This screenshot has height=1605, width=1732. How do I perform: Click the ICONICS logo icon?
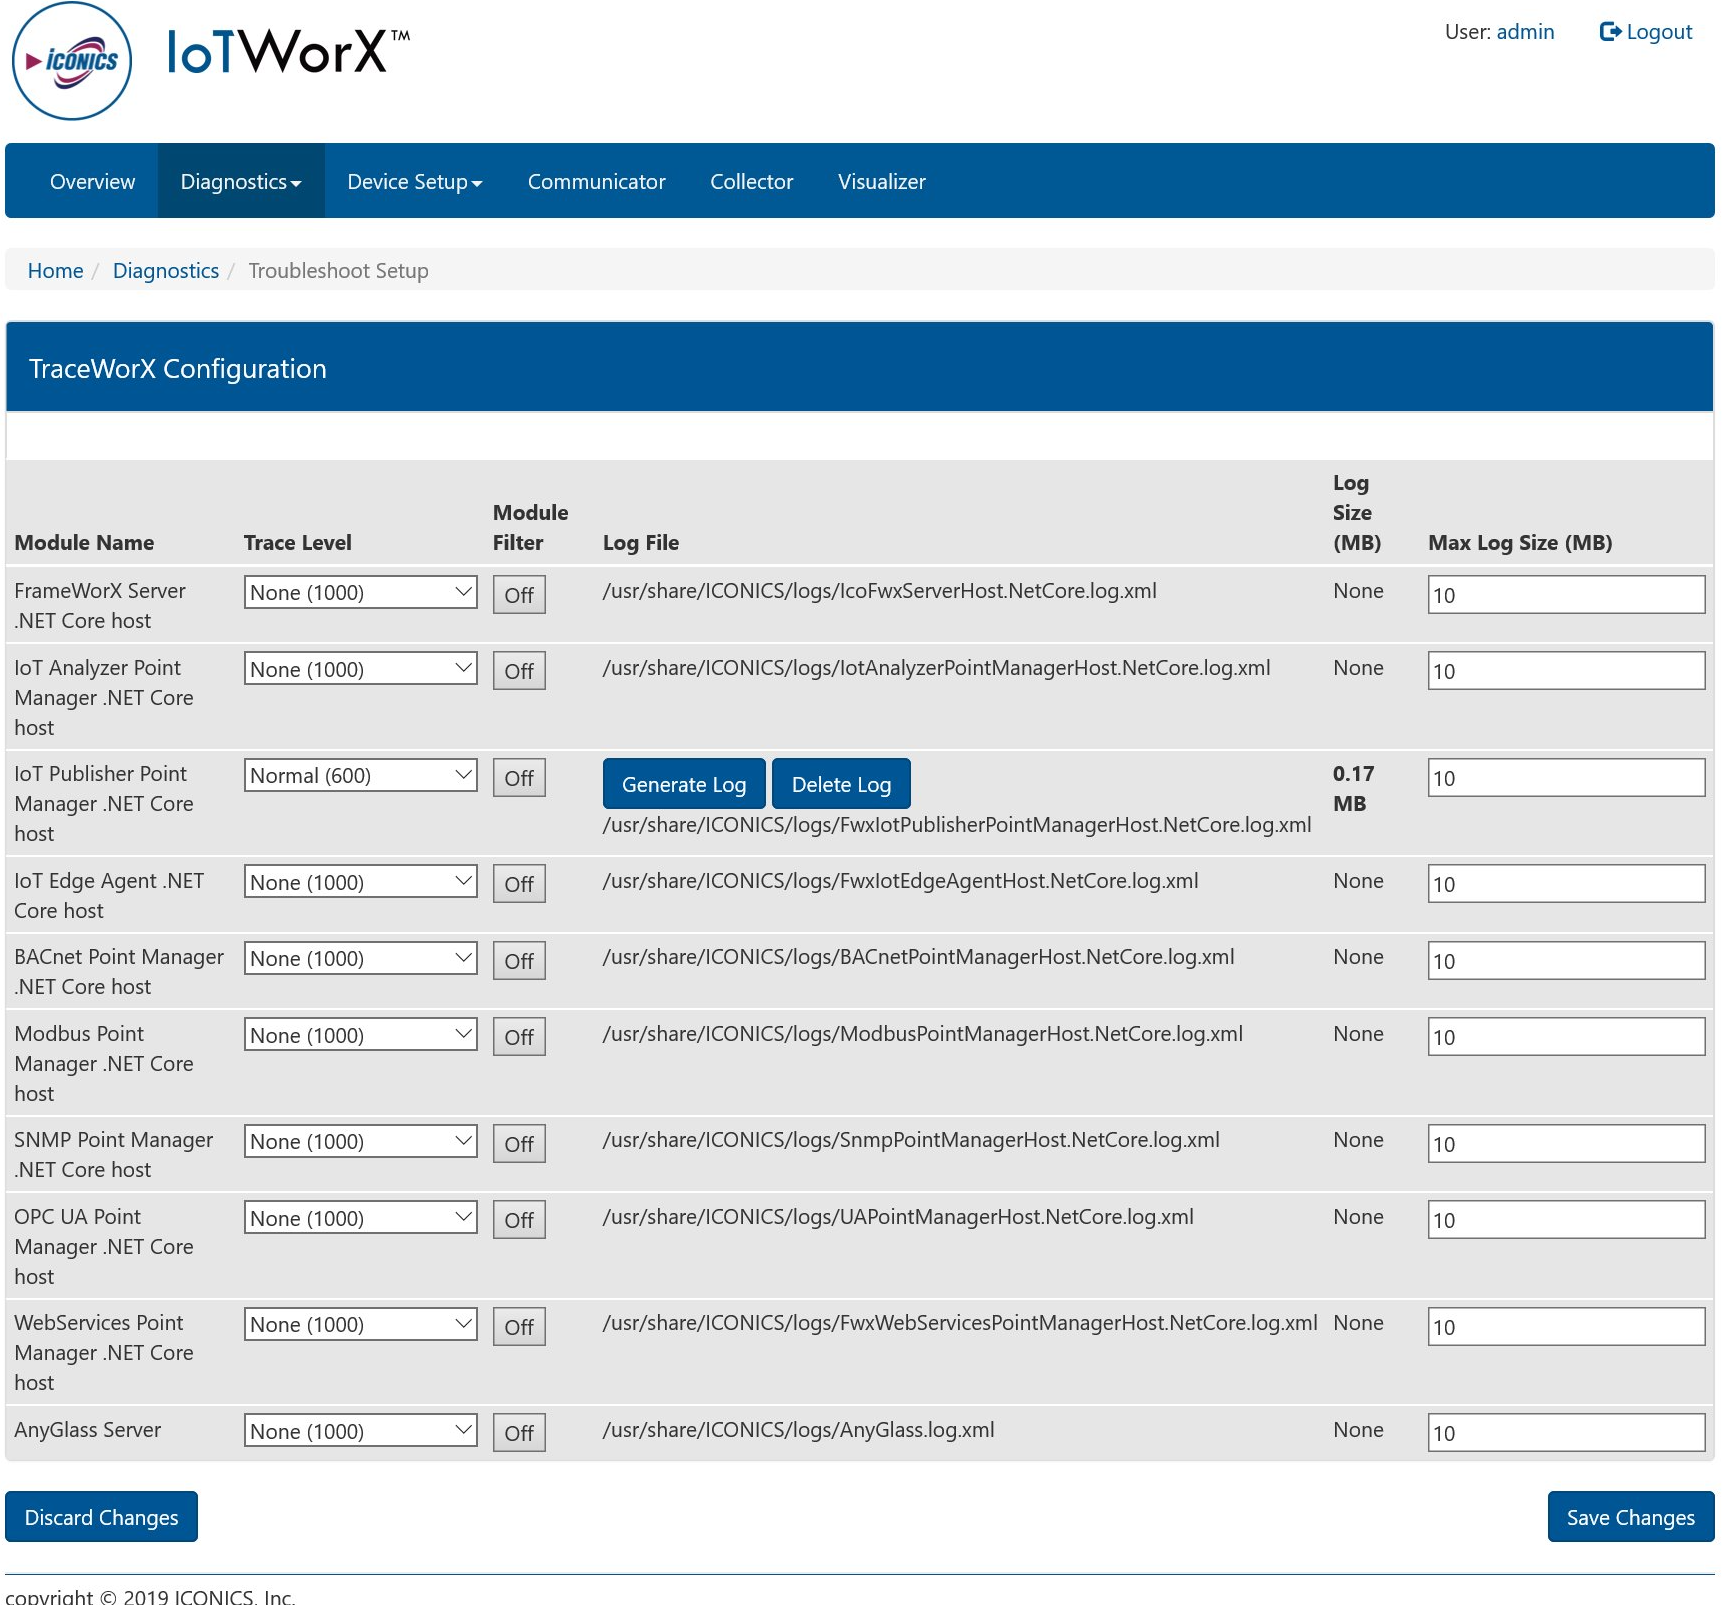point(72,62)
